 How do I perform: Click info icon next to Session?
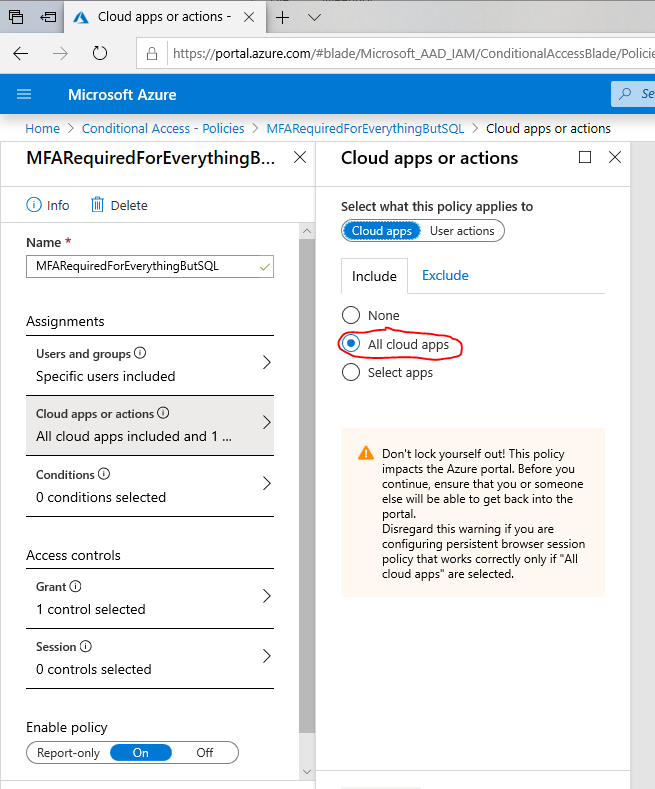[x=86, y=646]
